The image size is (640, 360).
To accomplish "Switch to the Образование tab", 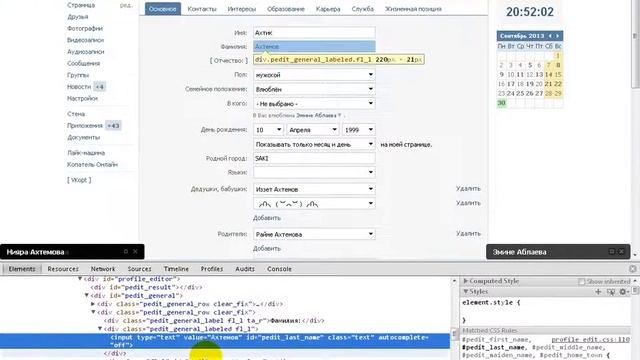I will 286,9.
